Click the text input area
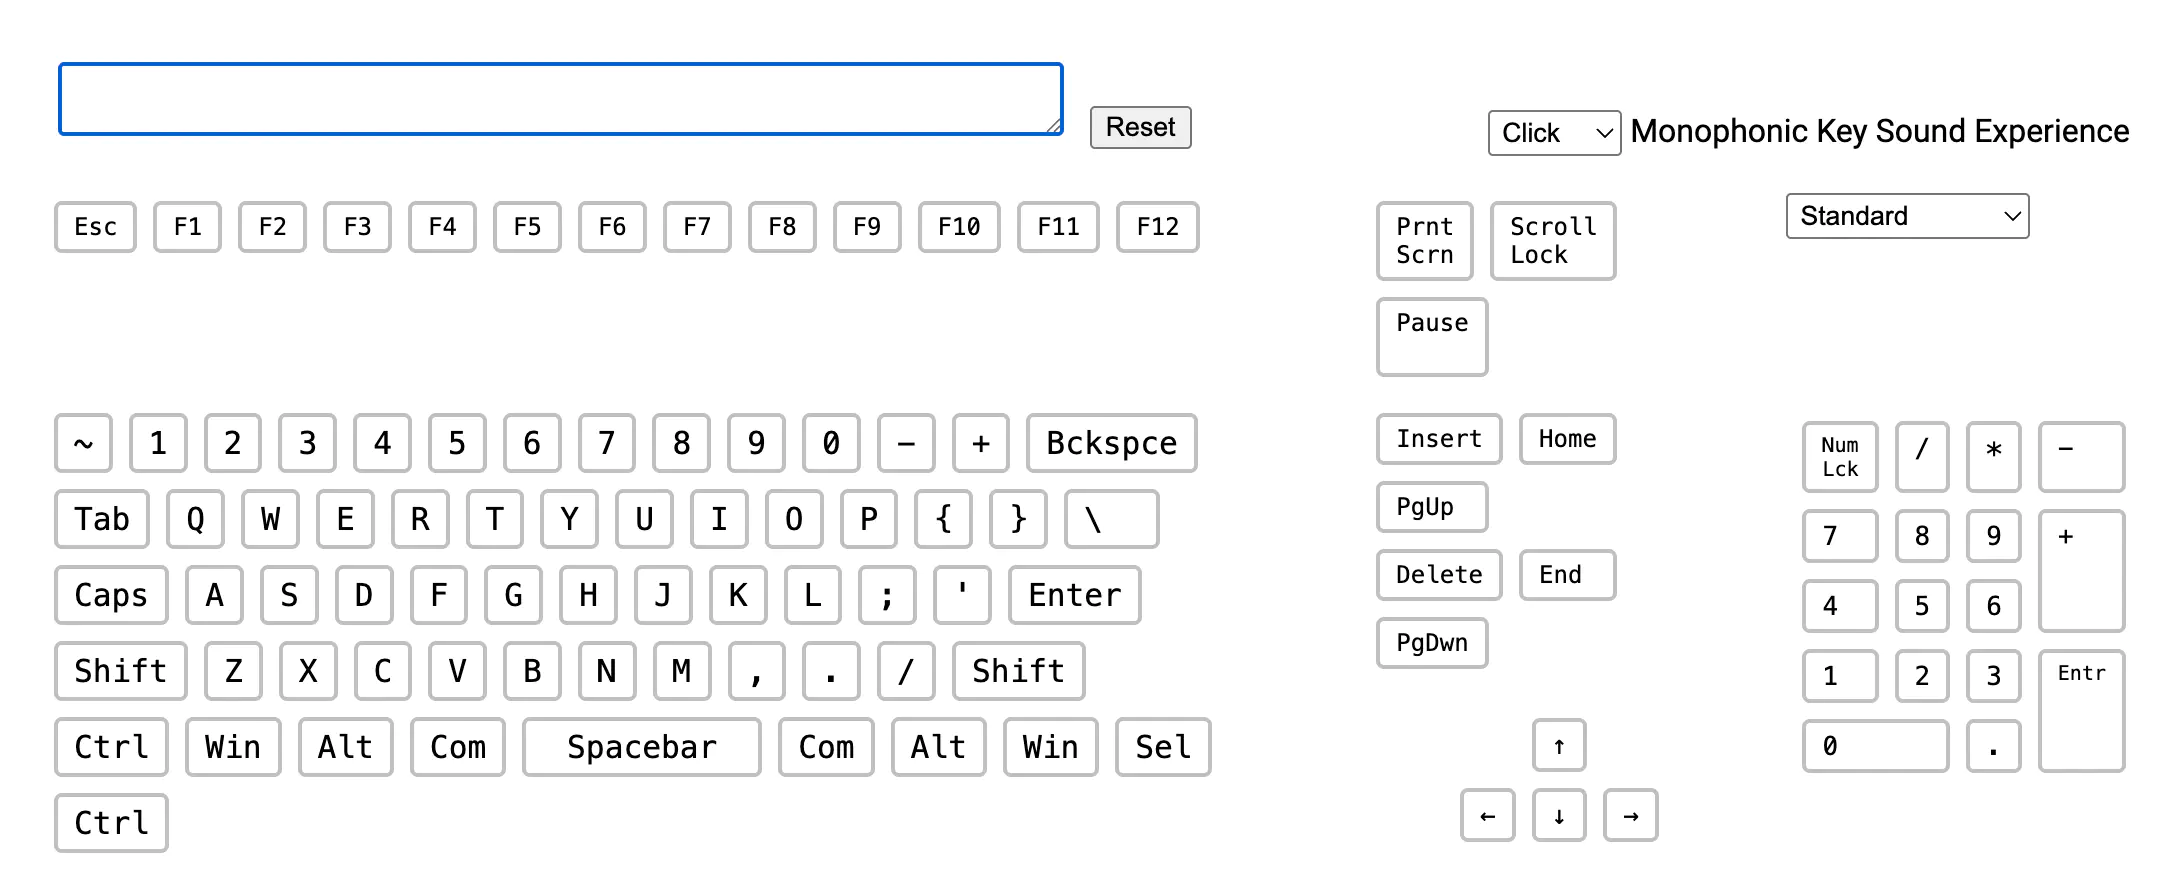 pos(560,99)
